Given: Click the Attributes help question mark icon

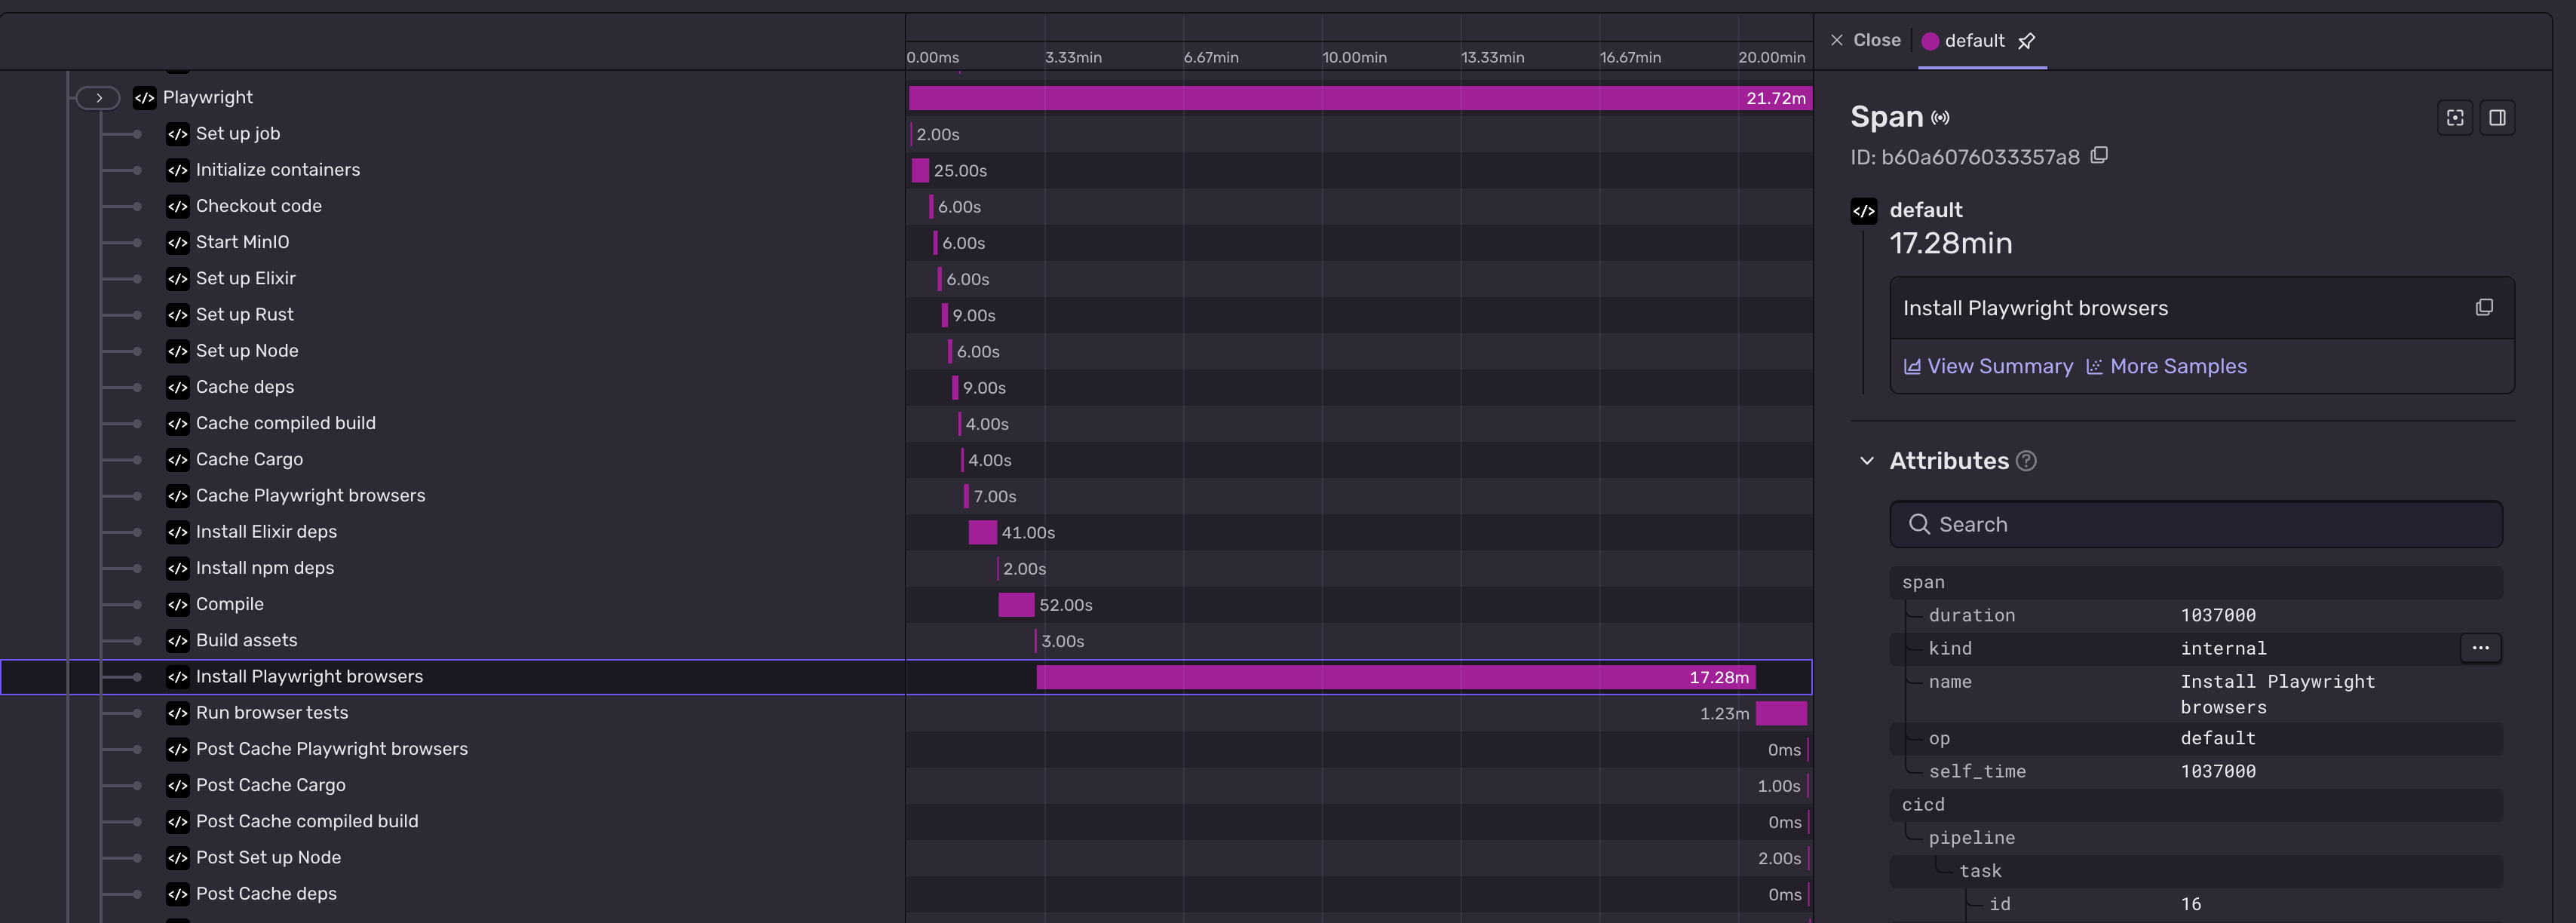Looking at the screenshot, I should point(2026,461).
